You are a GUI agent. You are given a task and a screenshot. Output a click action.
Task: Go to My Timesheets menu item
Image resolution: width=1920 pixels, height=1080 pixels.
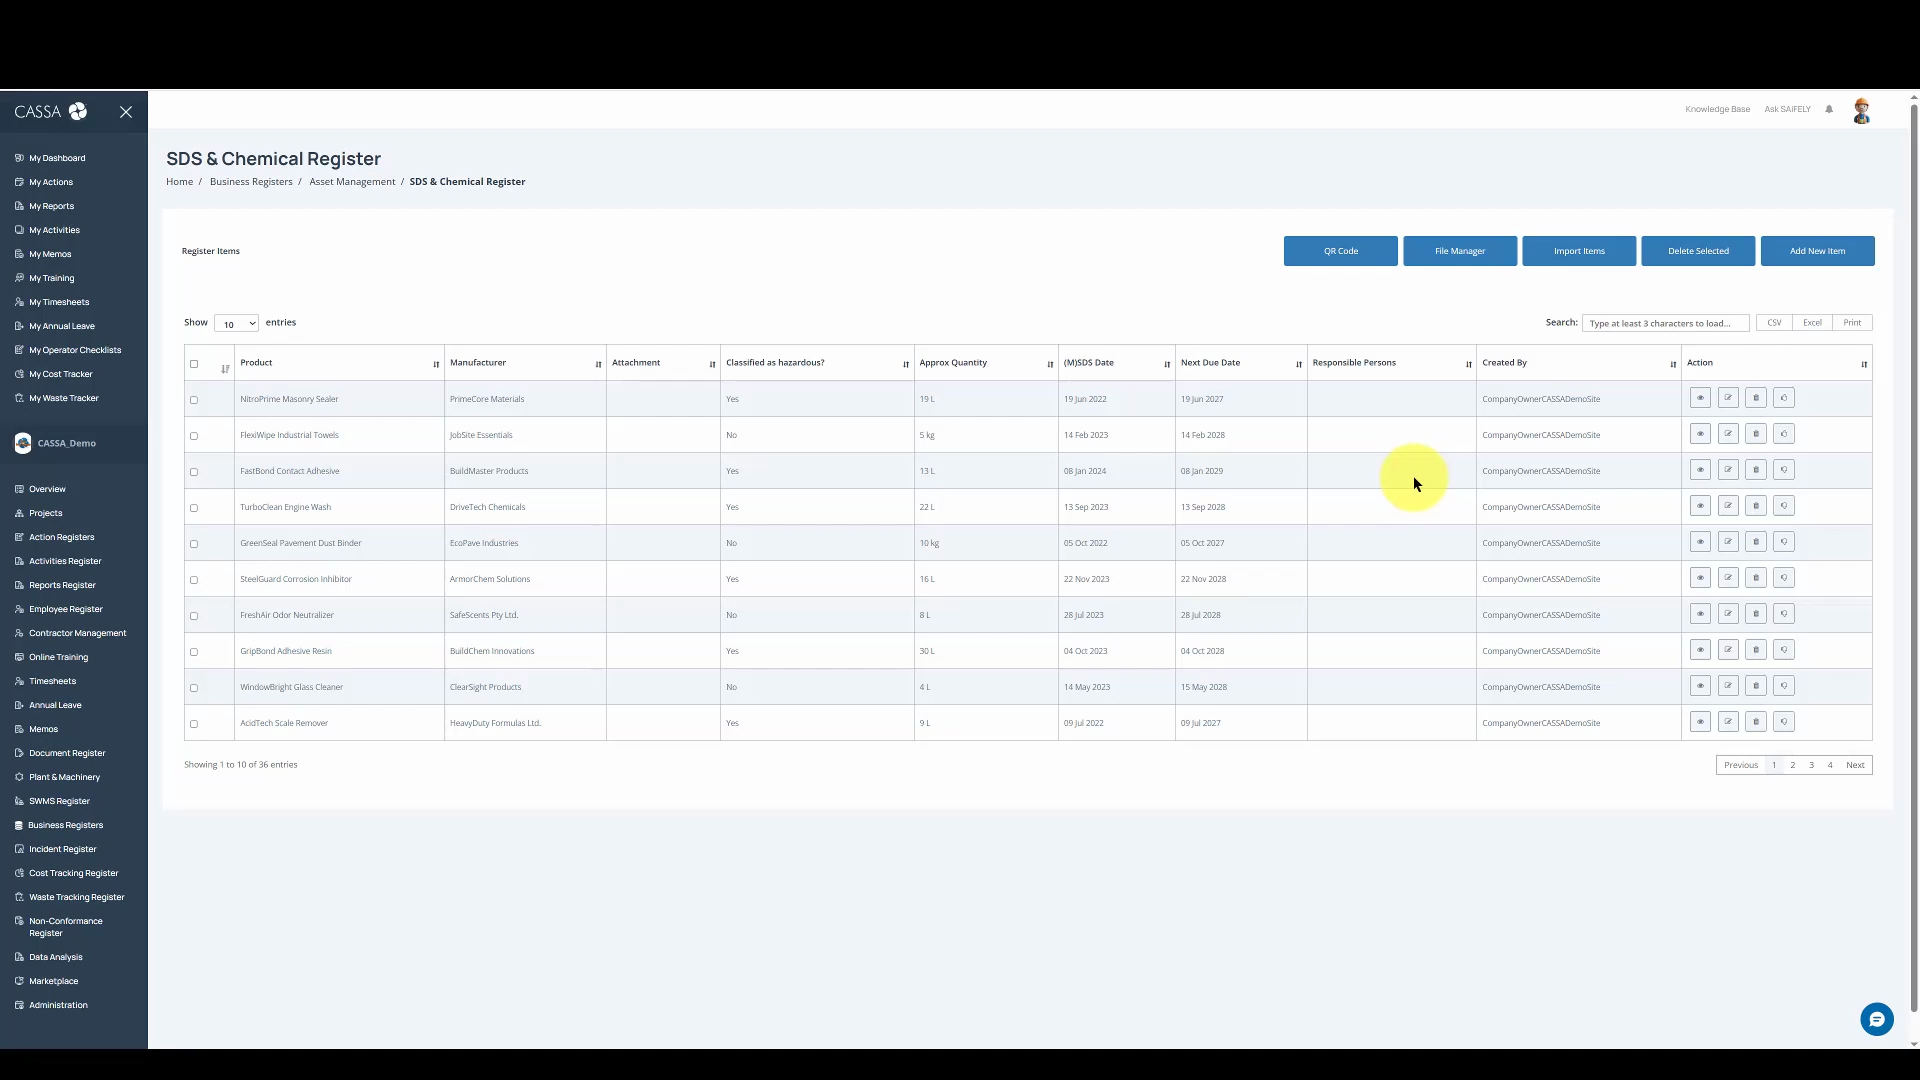(x=59, y=302)
